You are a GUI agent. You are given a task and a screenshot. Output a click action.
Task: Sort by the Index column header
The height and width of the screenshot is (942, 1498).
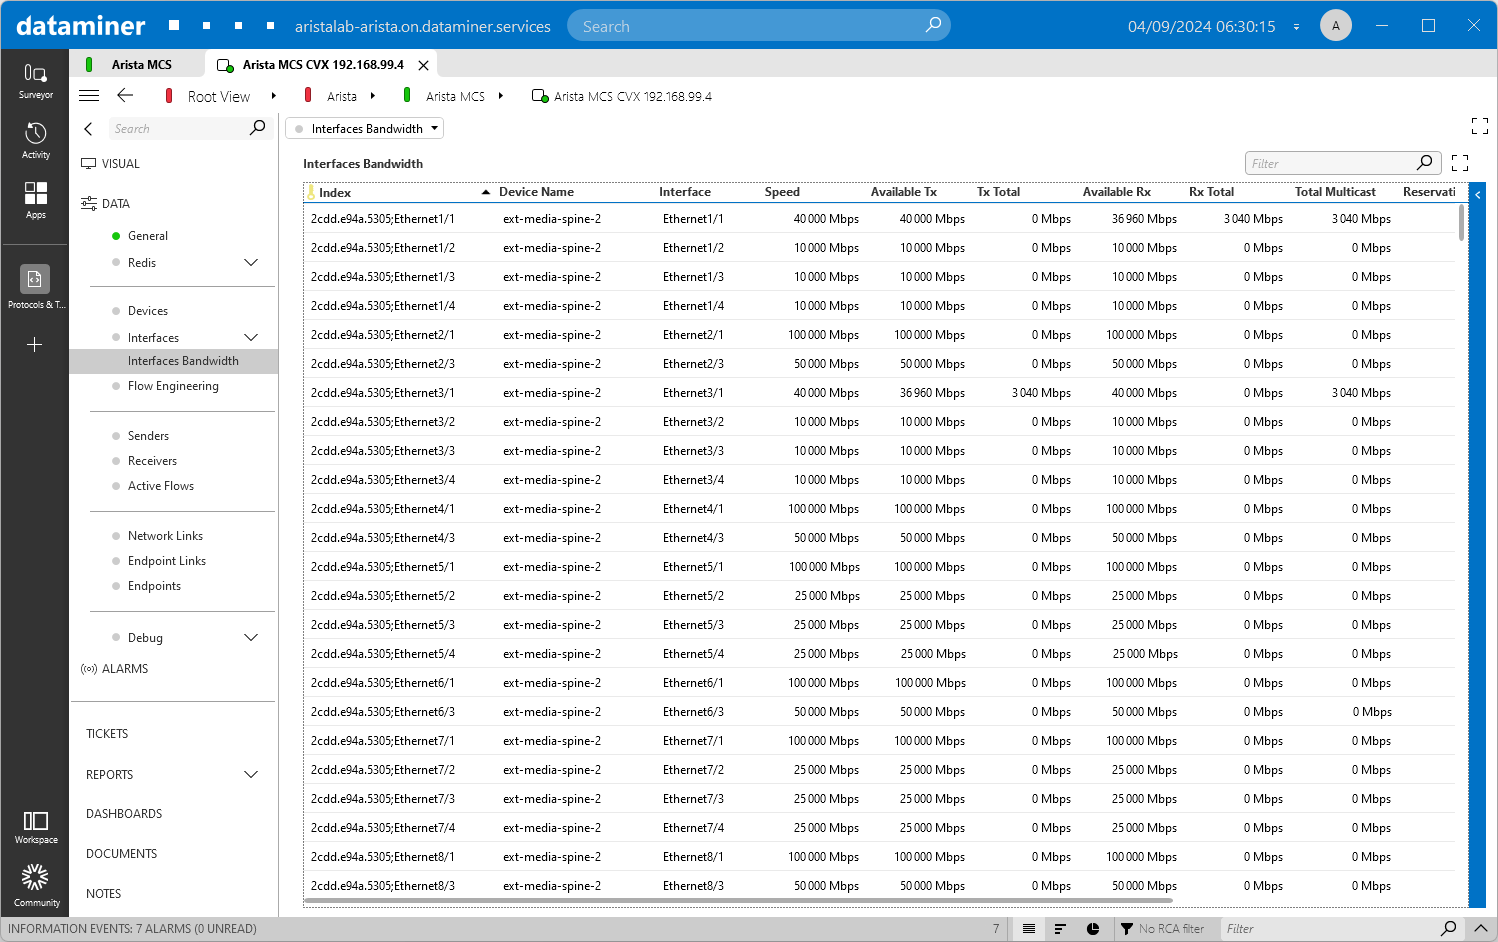335,193
